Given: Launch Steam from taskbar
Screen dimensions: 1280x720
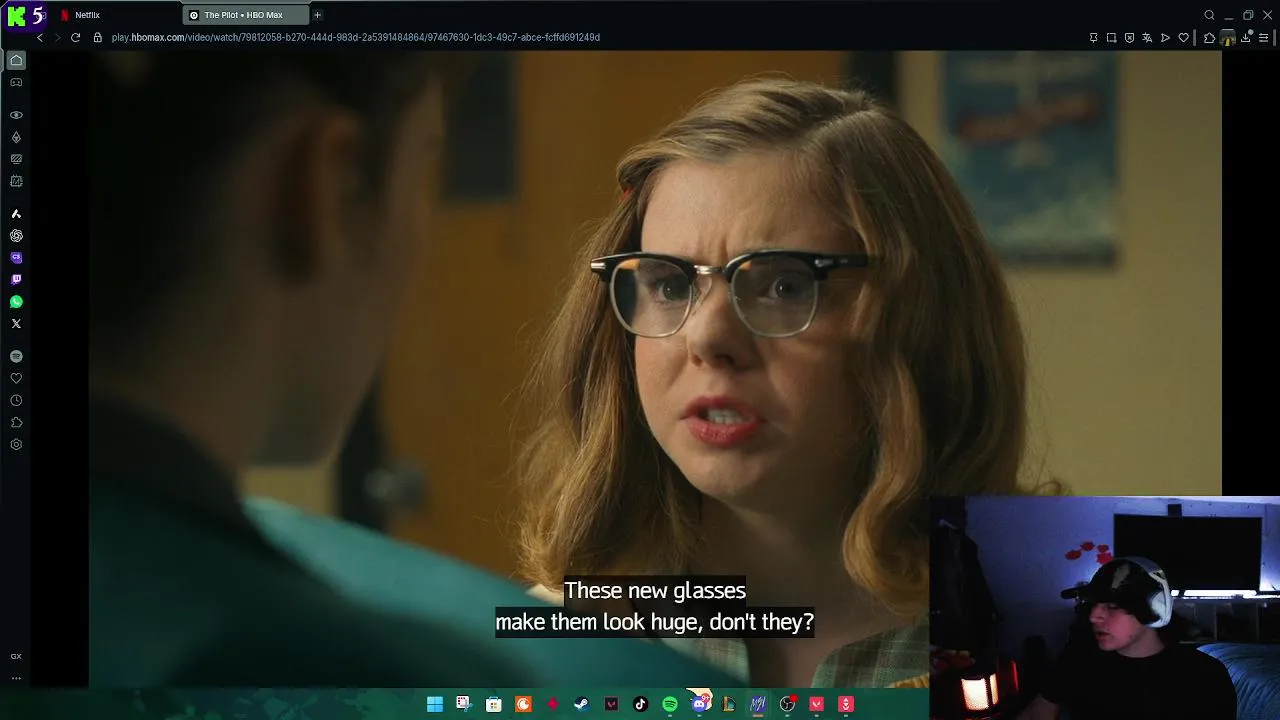Looking at the screenshot, I should [x=581, y=704].
